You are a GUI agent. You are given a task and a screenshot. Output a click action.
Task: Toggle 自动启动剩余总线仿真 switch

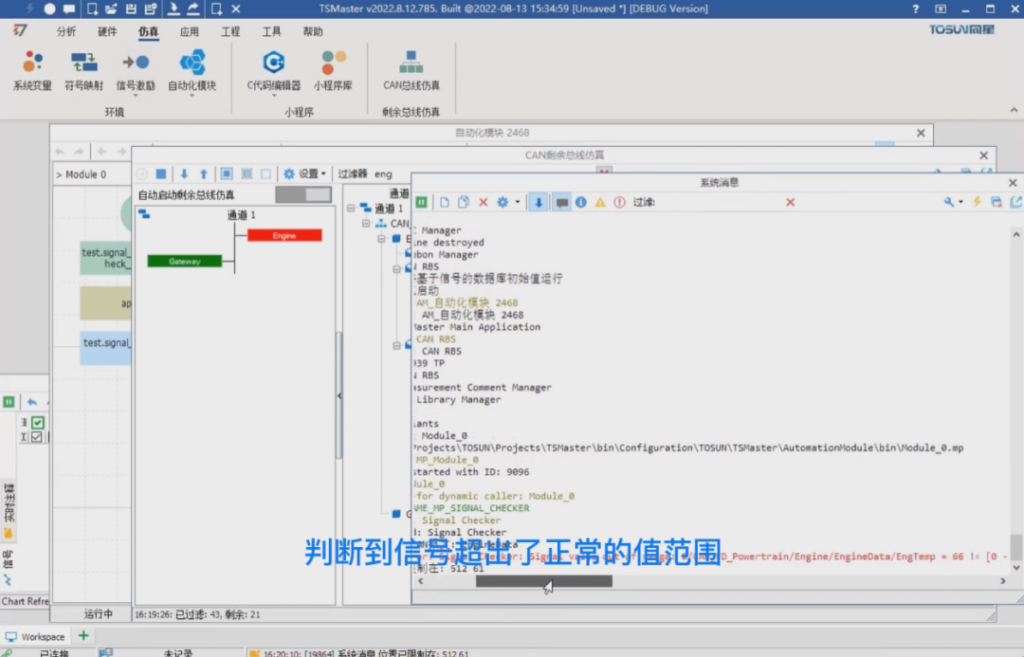coord(304,195)
